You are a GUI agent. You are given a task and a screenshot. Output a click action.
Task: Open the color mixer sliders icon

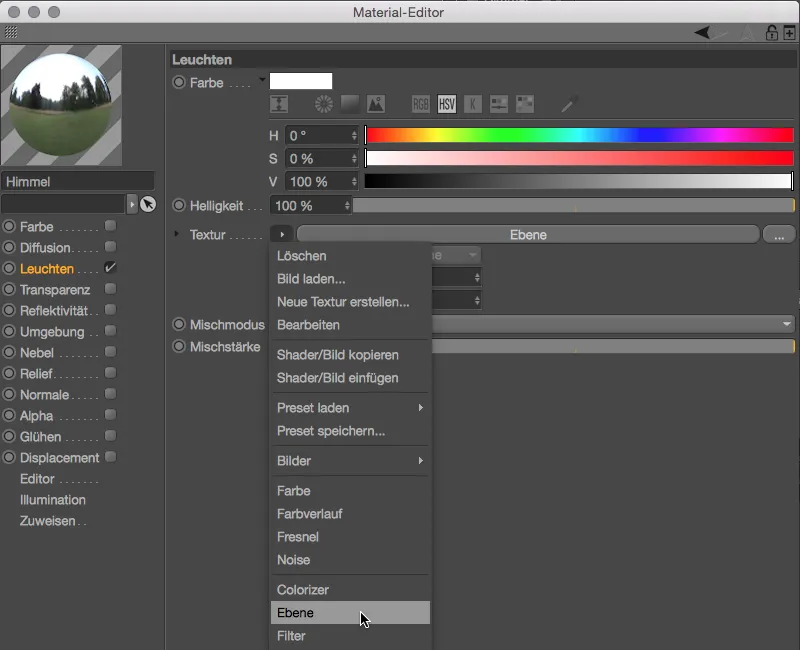pyautogui.click(x=498, y=104)
